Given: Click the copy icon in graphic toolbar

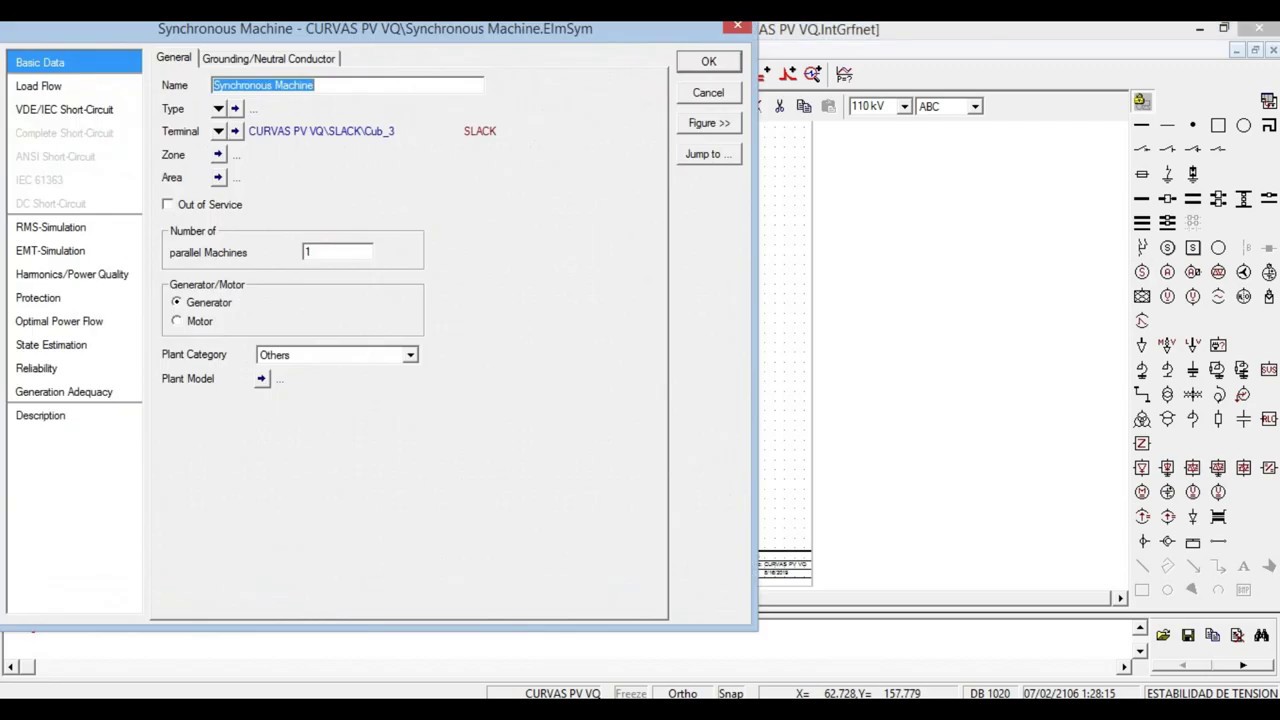Looking at the screenshot, I should [804, 106].
